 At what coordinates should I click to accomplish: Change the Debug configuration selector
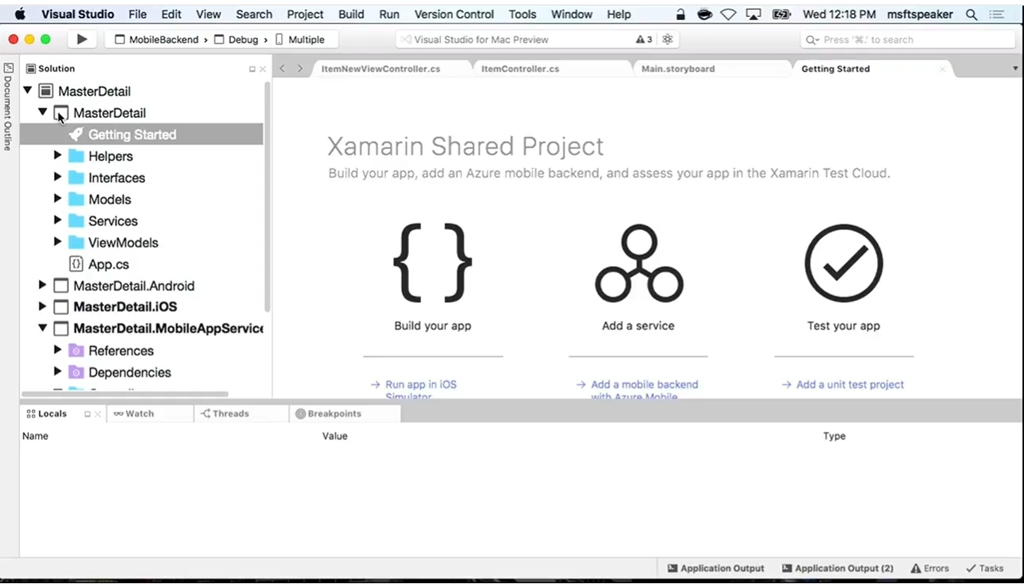(236, 39)
